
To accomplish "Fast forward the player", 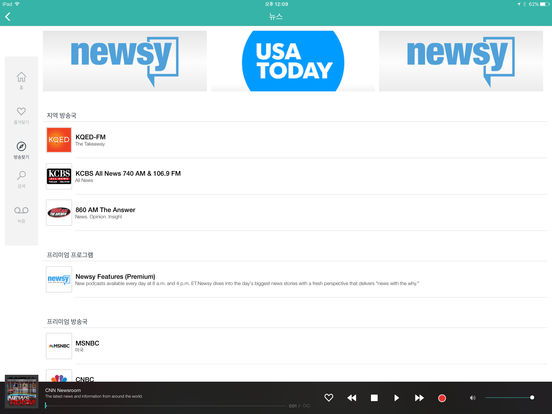I will (x=419, y=398).
